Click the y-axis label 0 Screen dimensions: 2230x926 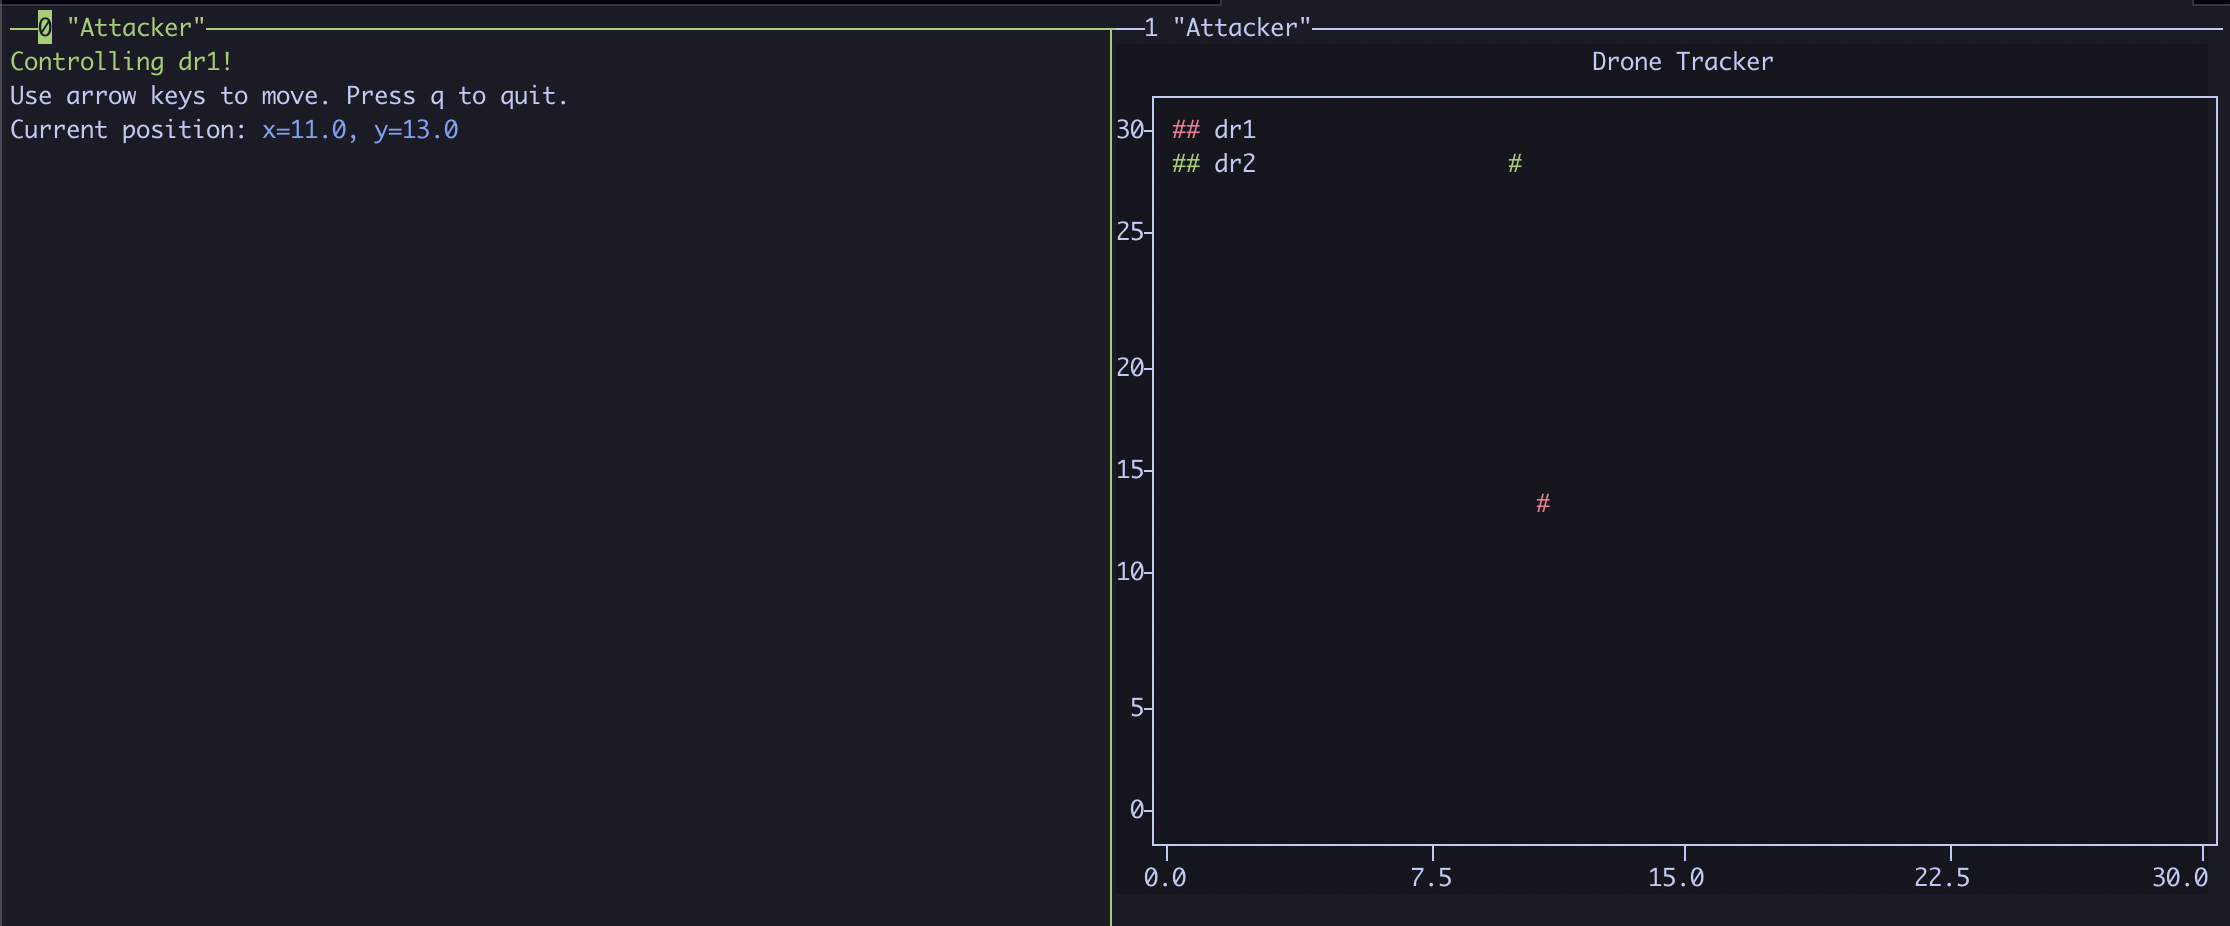click(x=1137, y=809)
